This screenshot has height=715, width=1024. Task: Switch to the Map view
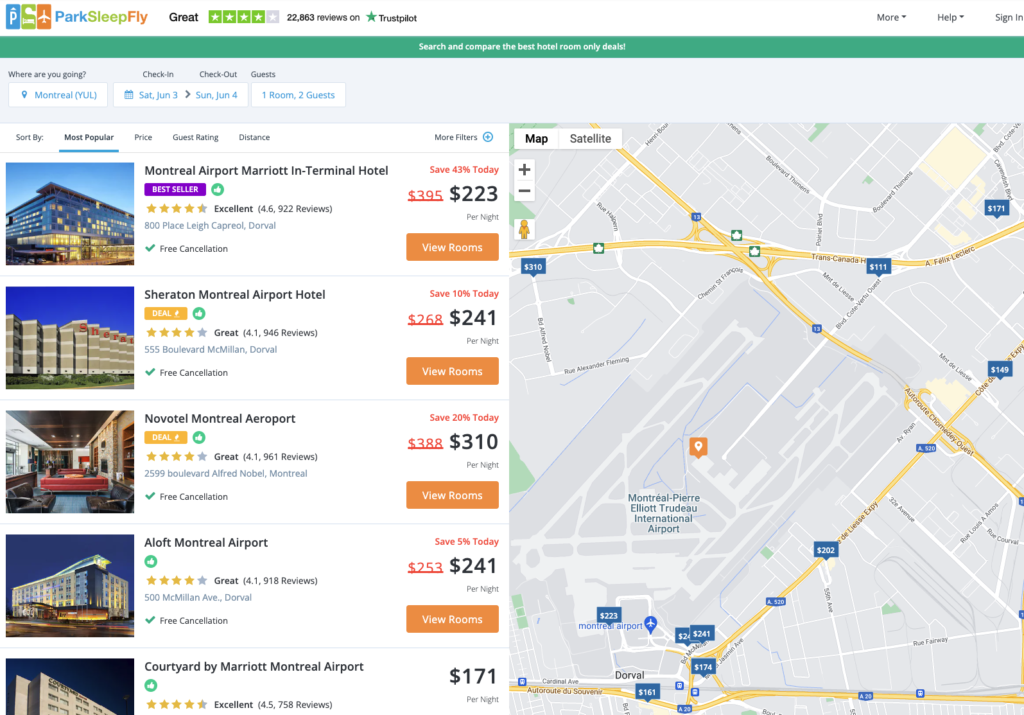tap(536, 139)
